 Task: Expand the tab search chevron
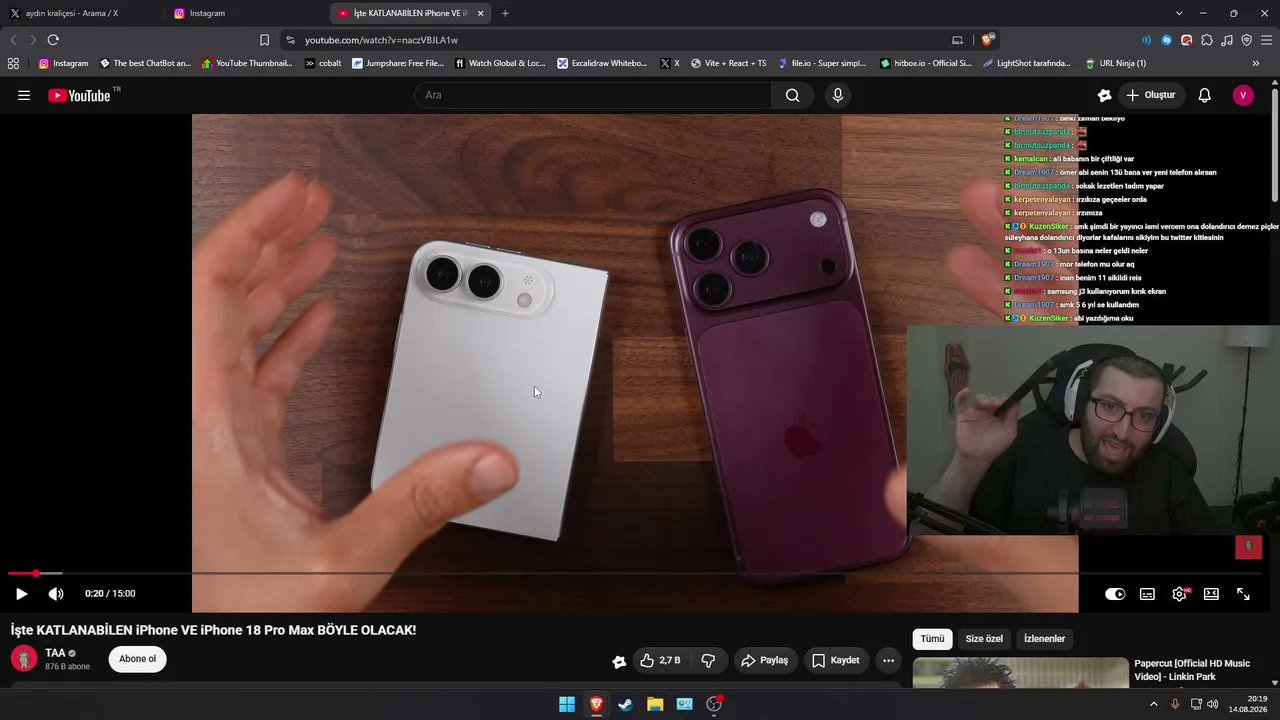(1179, 13)
